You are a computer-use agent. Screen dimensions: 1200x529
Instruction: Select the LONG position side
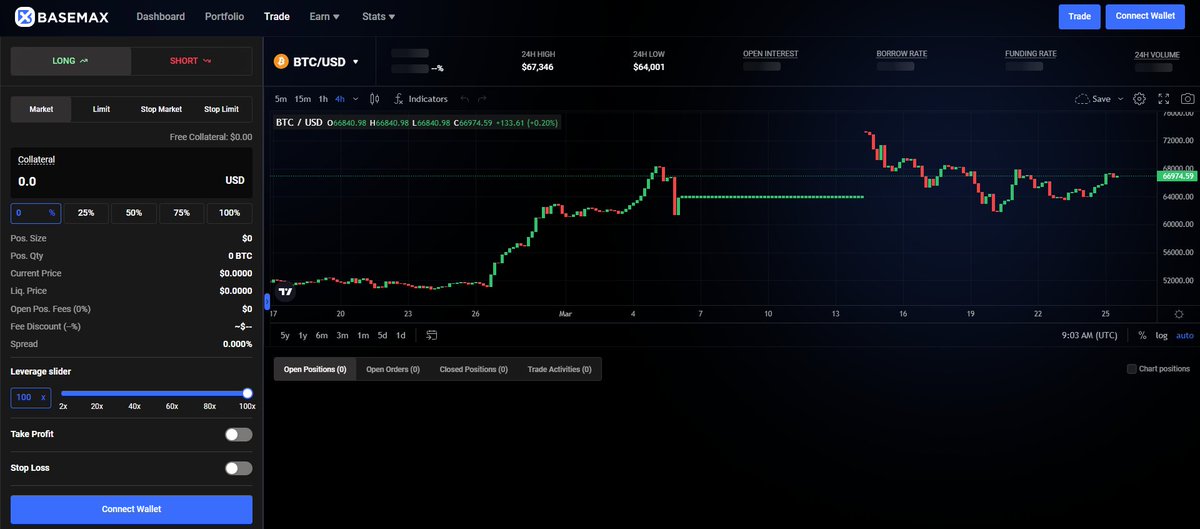pyautogui.click(x=70, y=61)
